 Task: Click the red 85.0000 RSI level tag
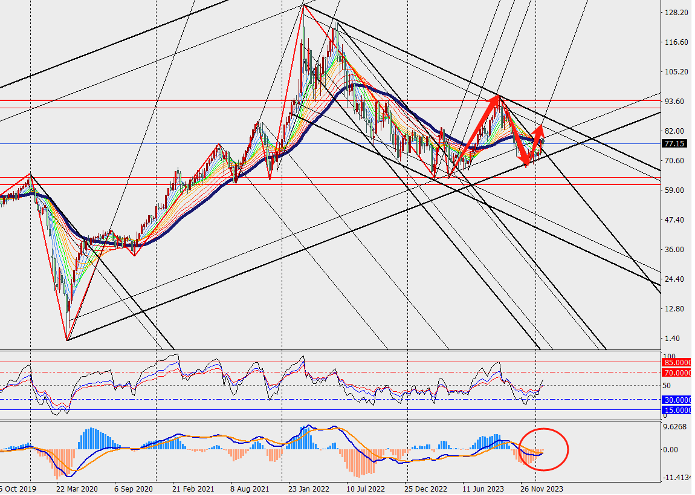(677, 362)
